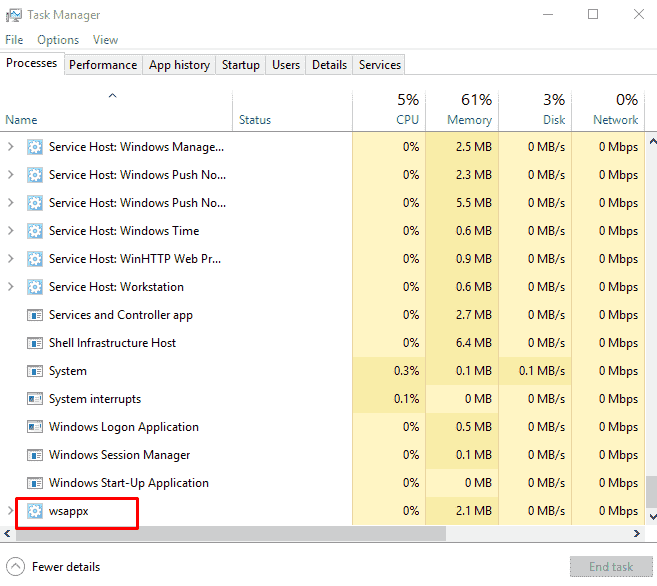Click the System interrupts icon
Viewport: 657px width, 586px height.
35,399
